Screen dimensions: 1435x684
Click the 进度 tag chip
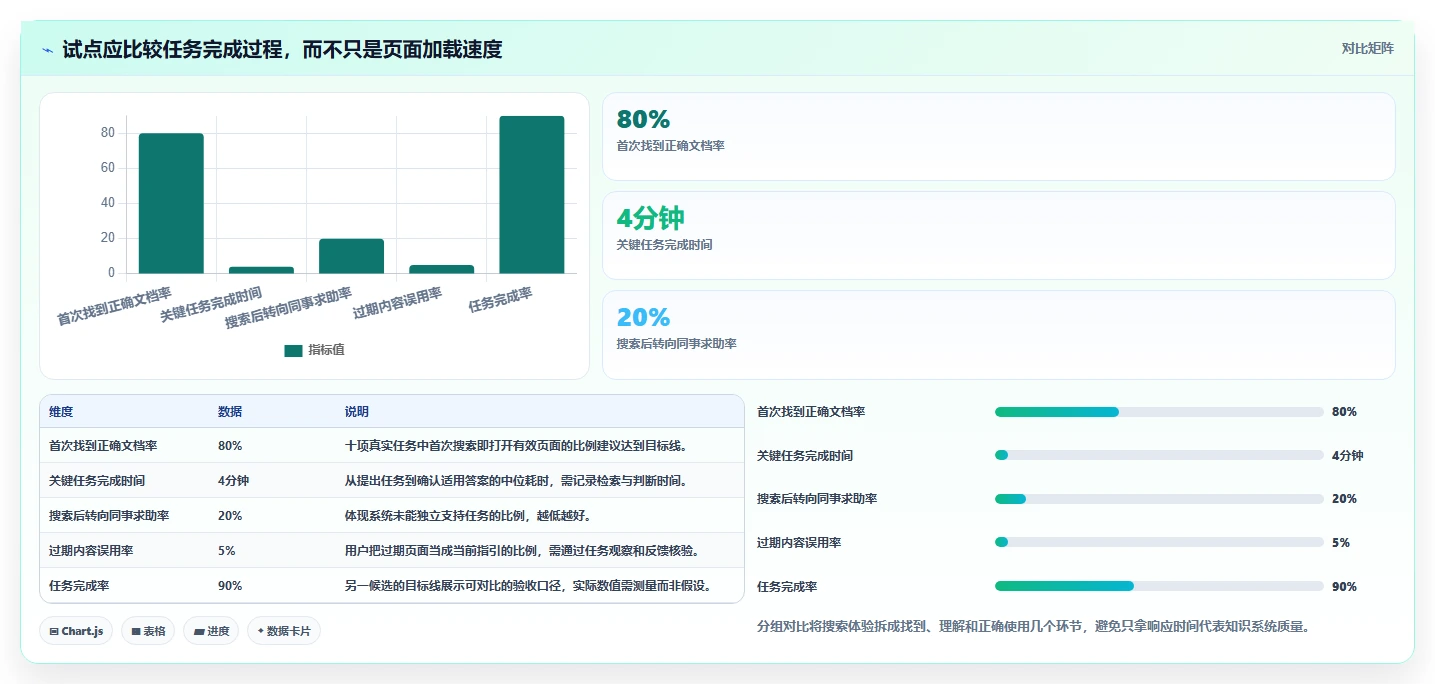click(x=211, y=631)
